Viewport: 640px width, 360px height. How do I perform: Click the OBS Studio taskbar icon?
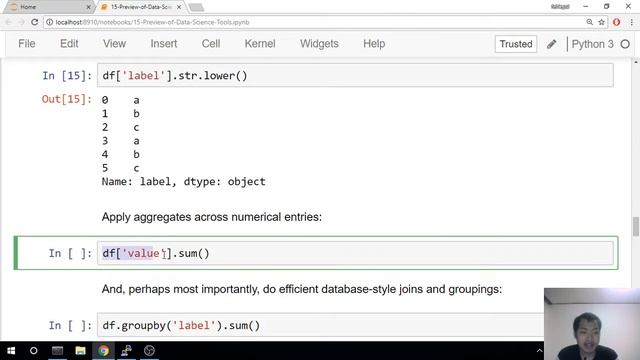(x=149, y=351)
